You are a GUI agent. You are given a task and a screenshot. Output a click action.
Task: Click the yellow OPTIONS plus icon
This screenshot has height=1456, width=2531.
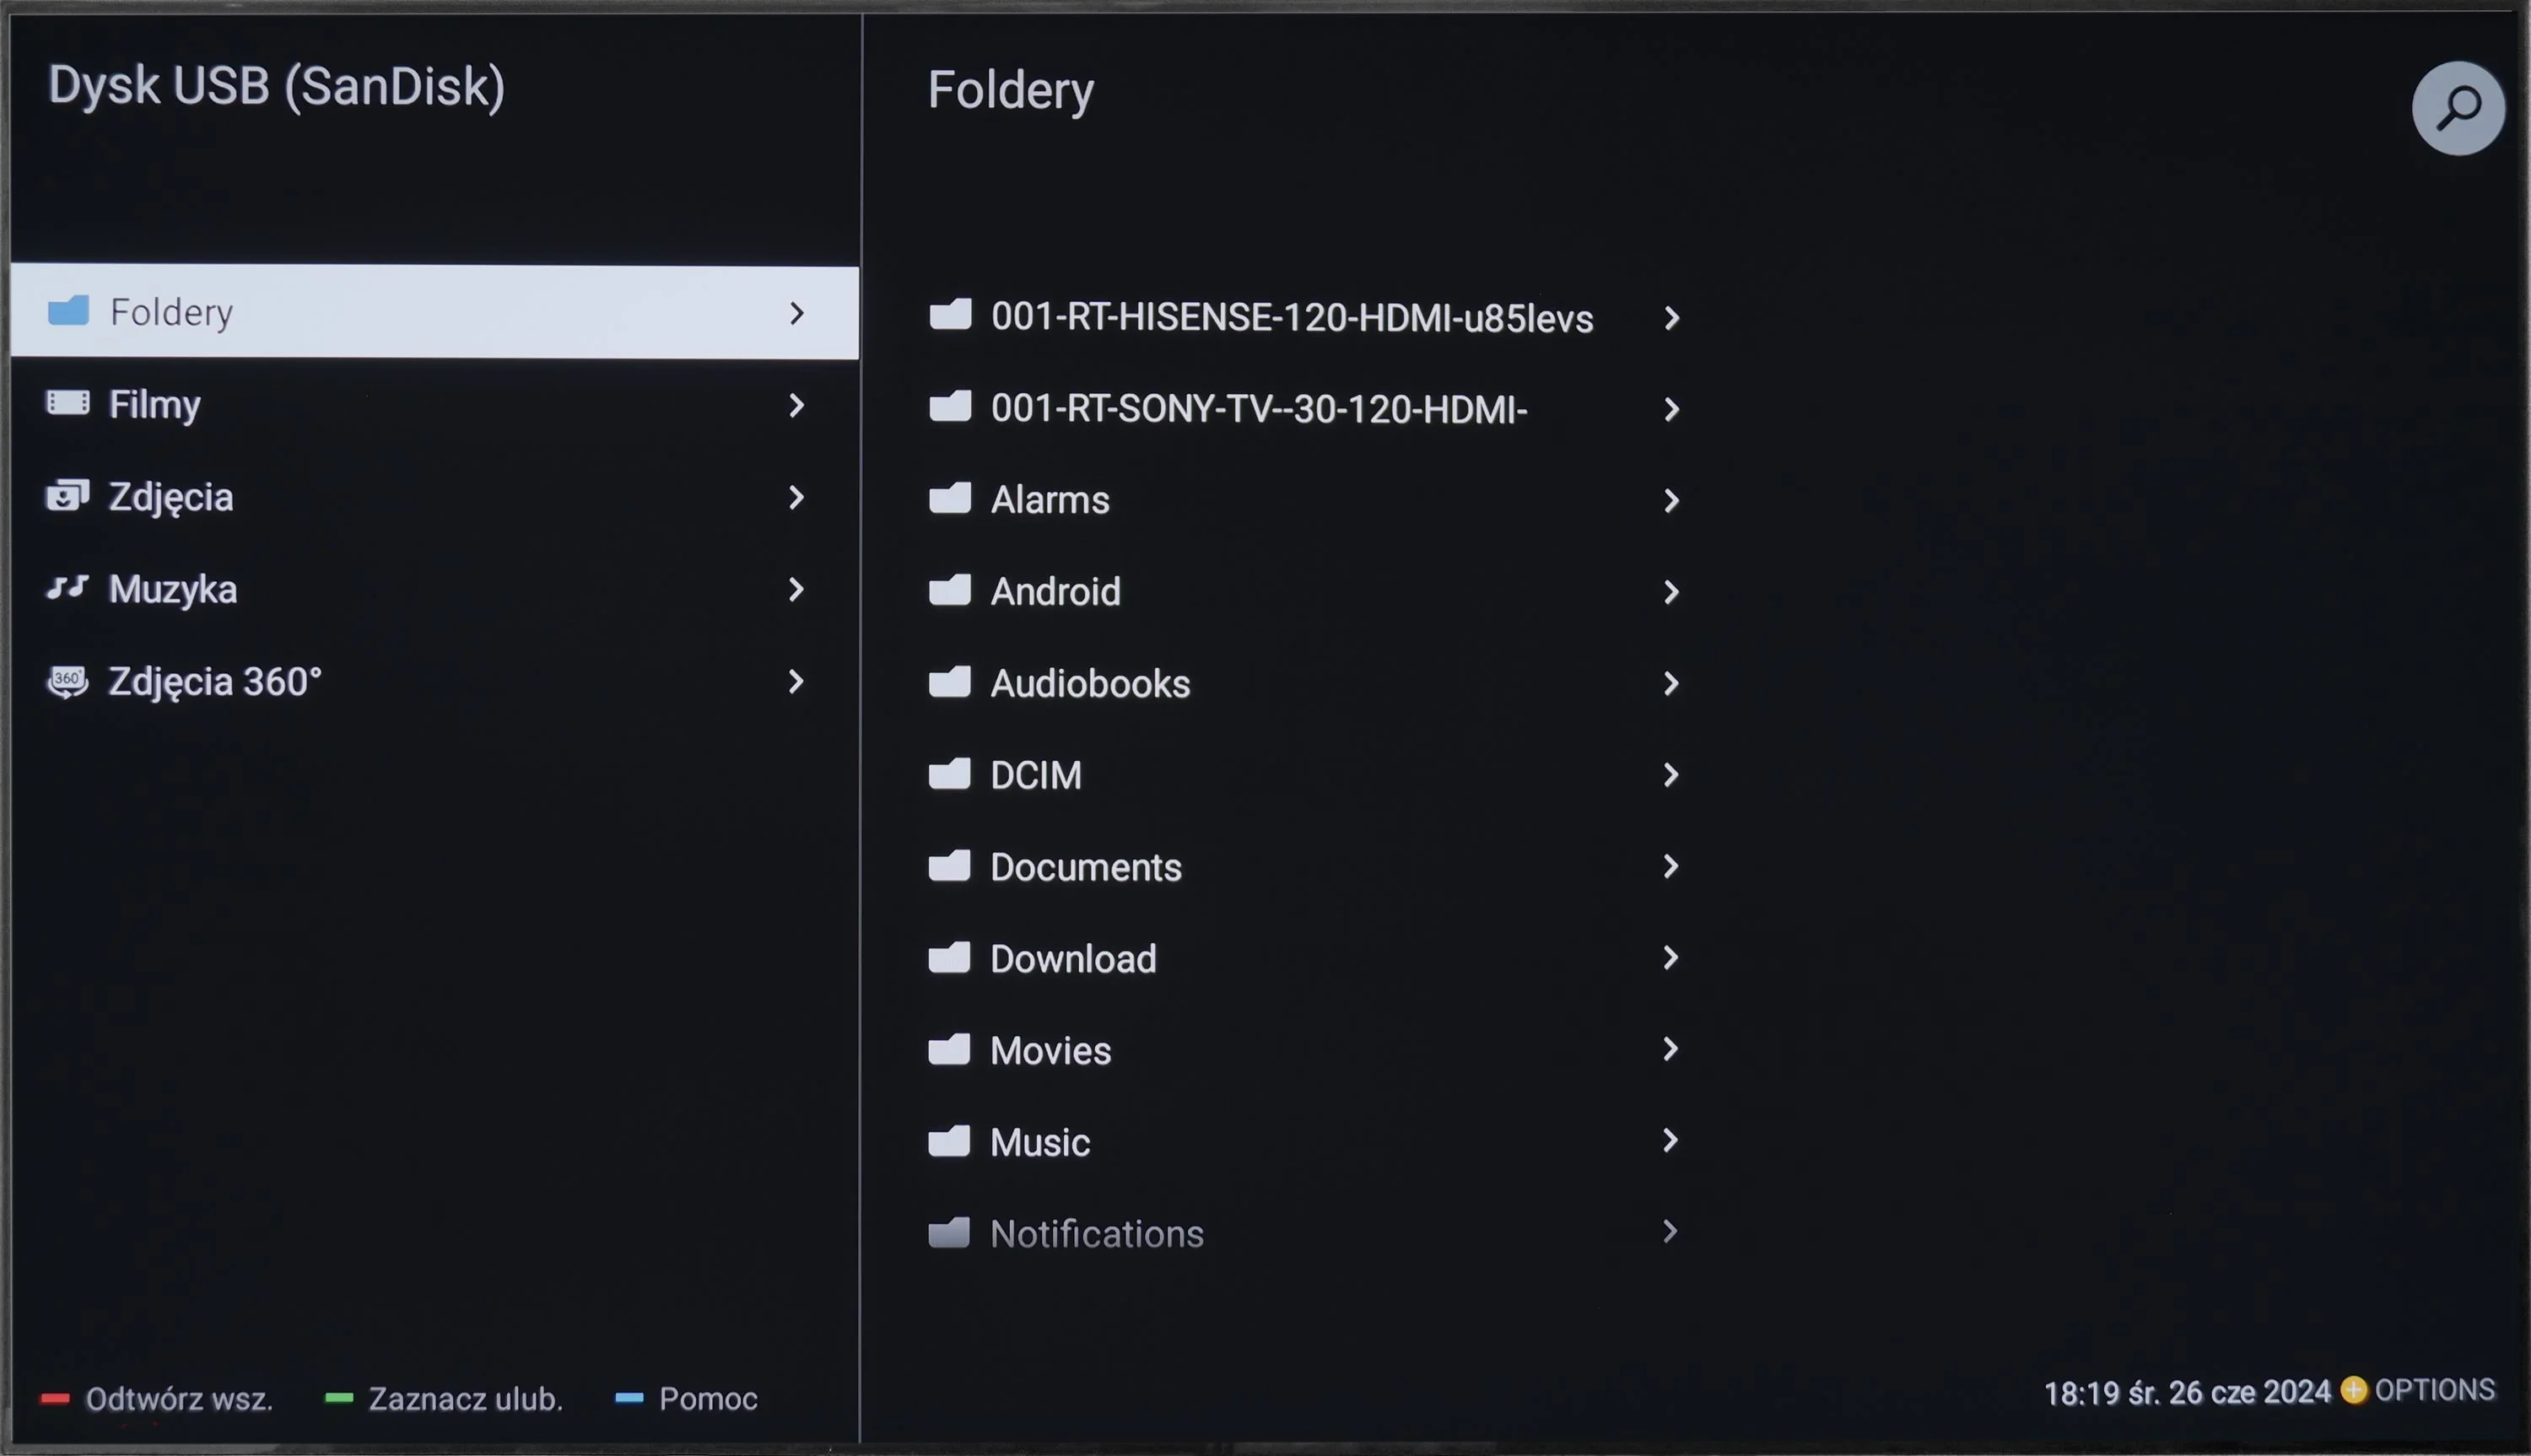click(2353, 1390)
